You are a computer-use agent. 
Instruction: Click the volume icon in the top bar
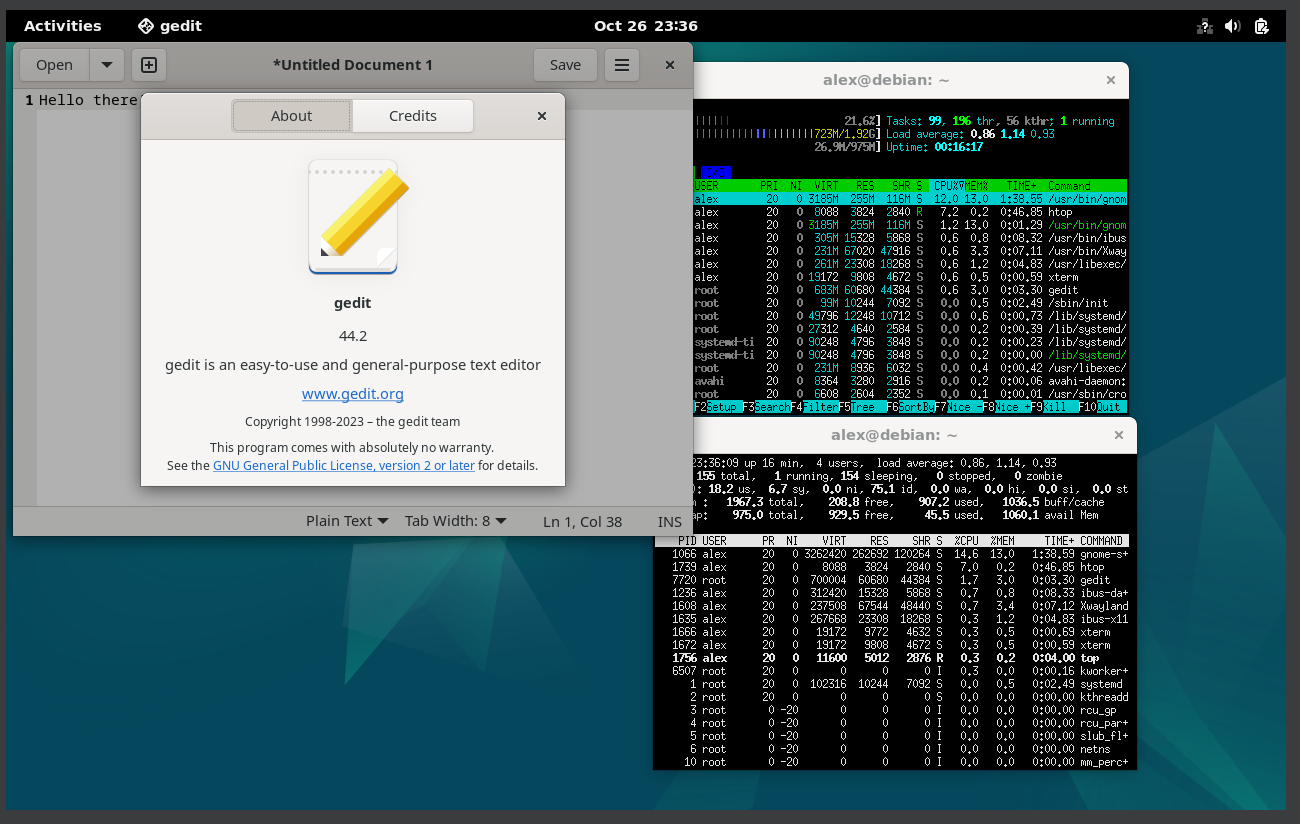(x=1232, y=25)
